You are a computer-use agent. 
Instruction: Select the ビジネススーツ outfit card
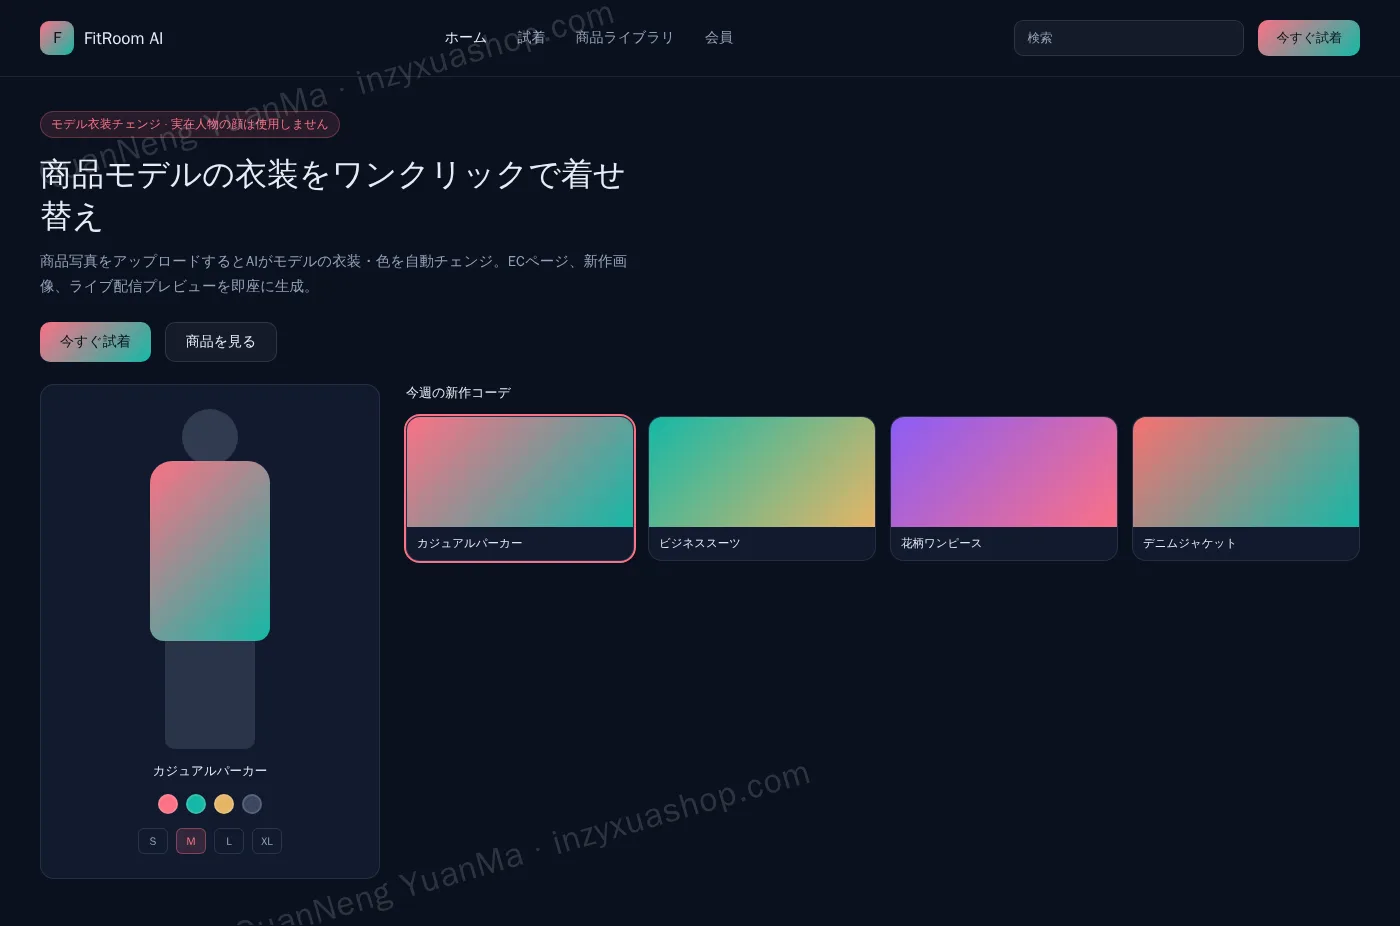[762, 489]
